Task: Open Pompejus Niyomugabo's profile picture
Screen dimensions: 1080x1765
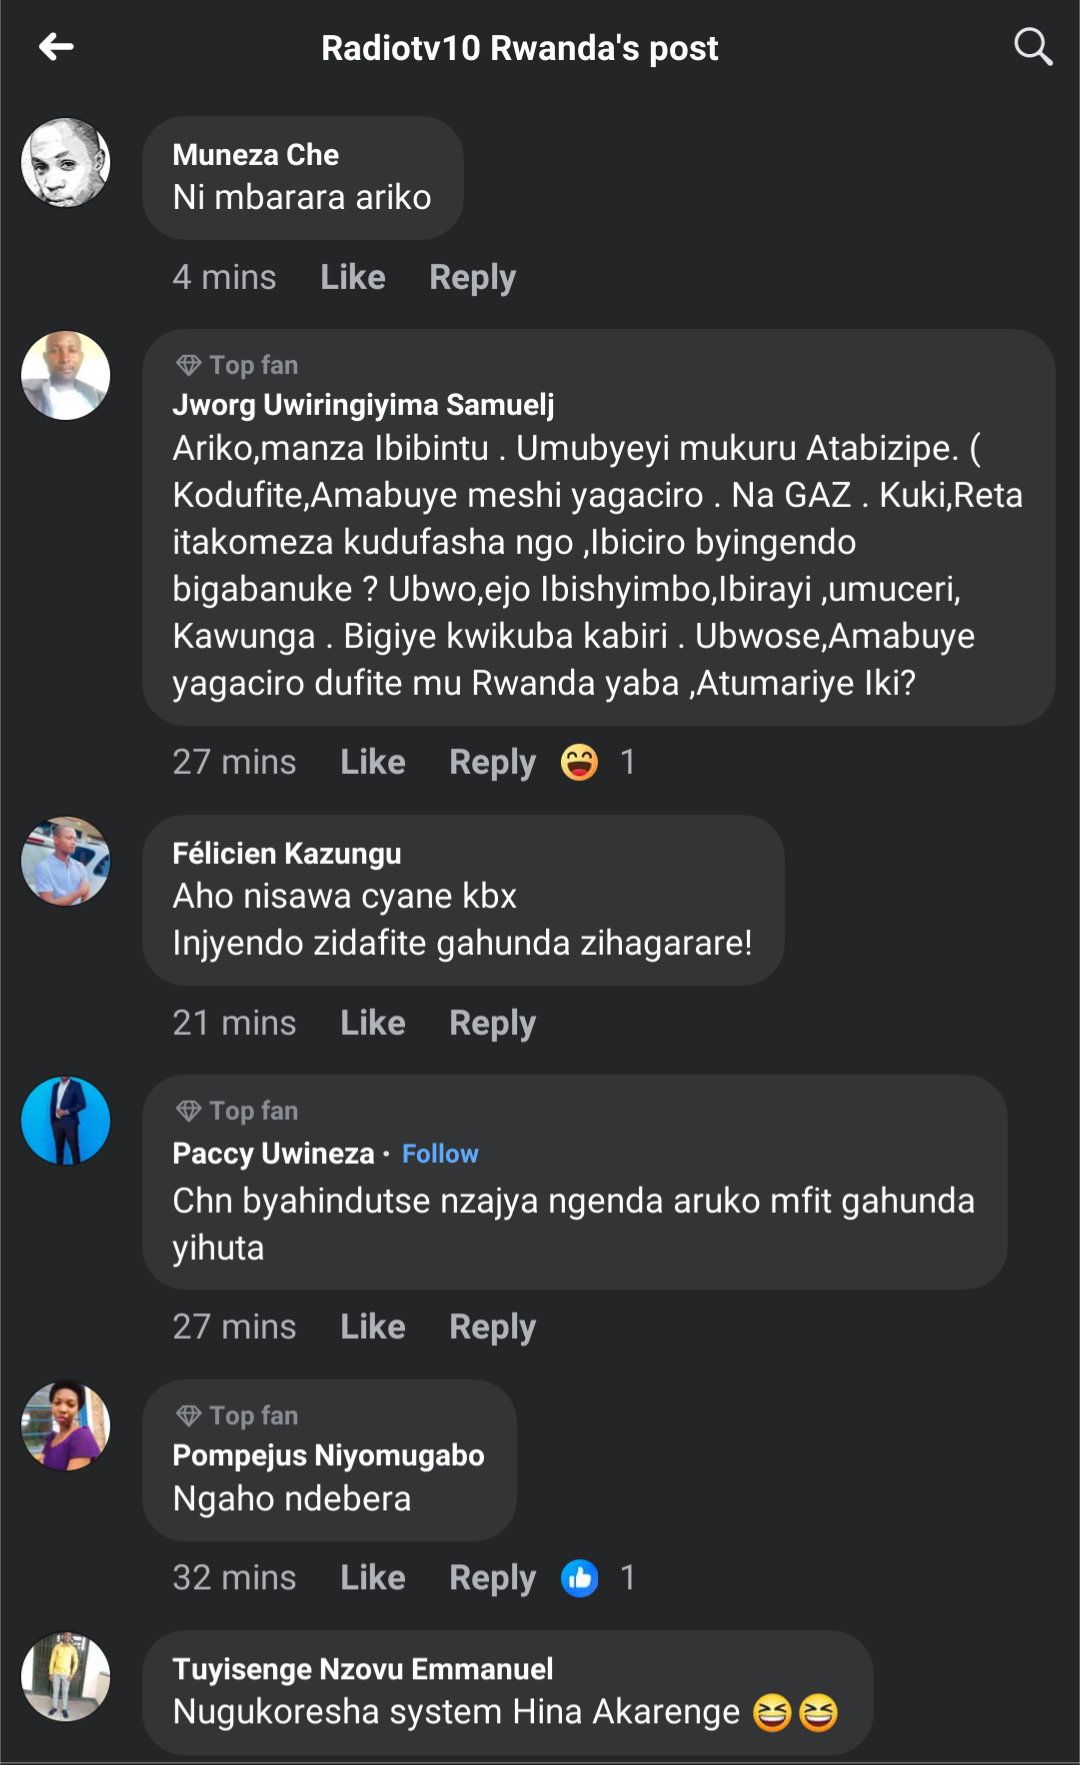Action: point(66,1427)
